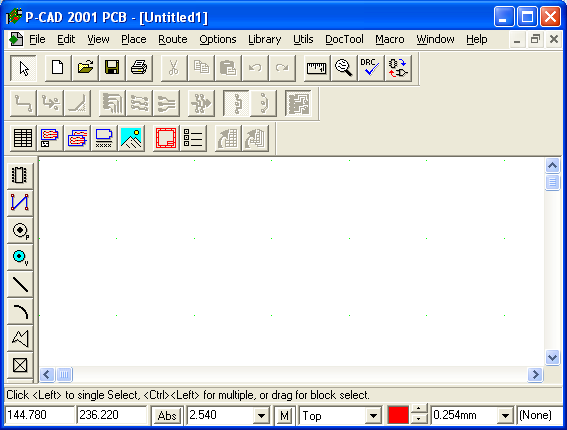Select the Place Component tool
The width and height of the screenshot is (567, 430).
pos(20,176)
